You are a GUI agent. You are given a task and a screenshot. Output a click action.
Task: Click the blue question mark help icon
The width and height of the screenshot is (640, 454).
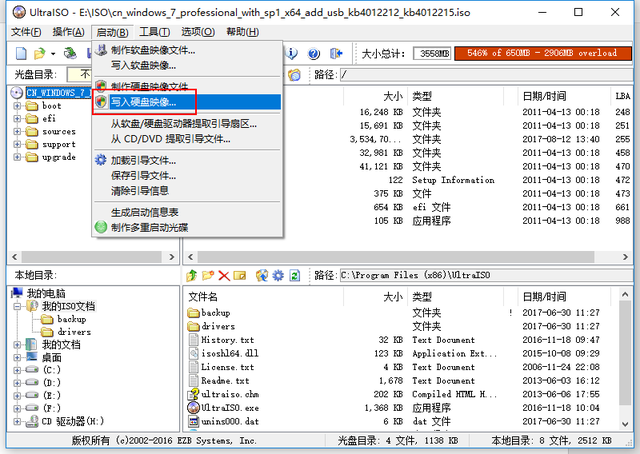coord(313,53)
